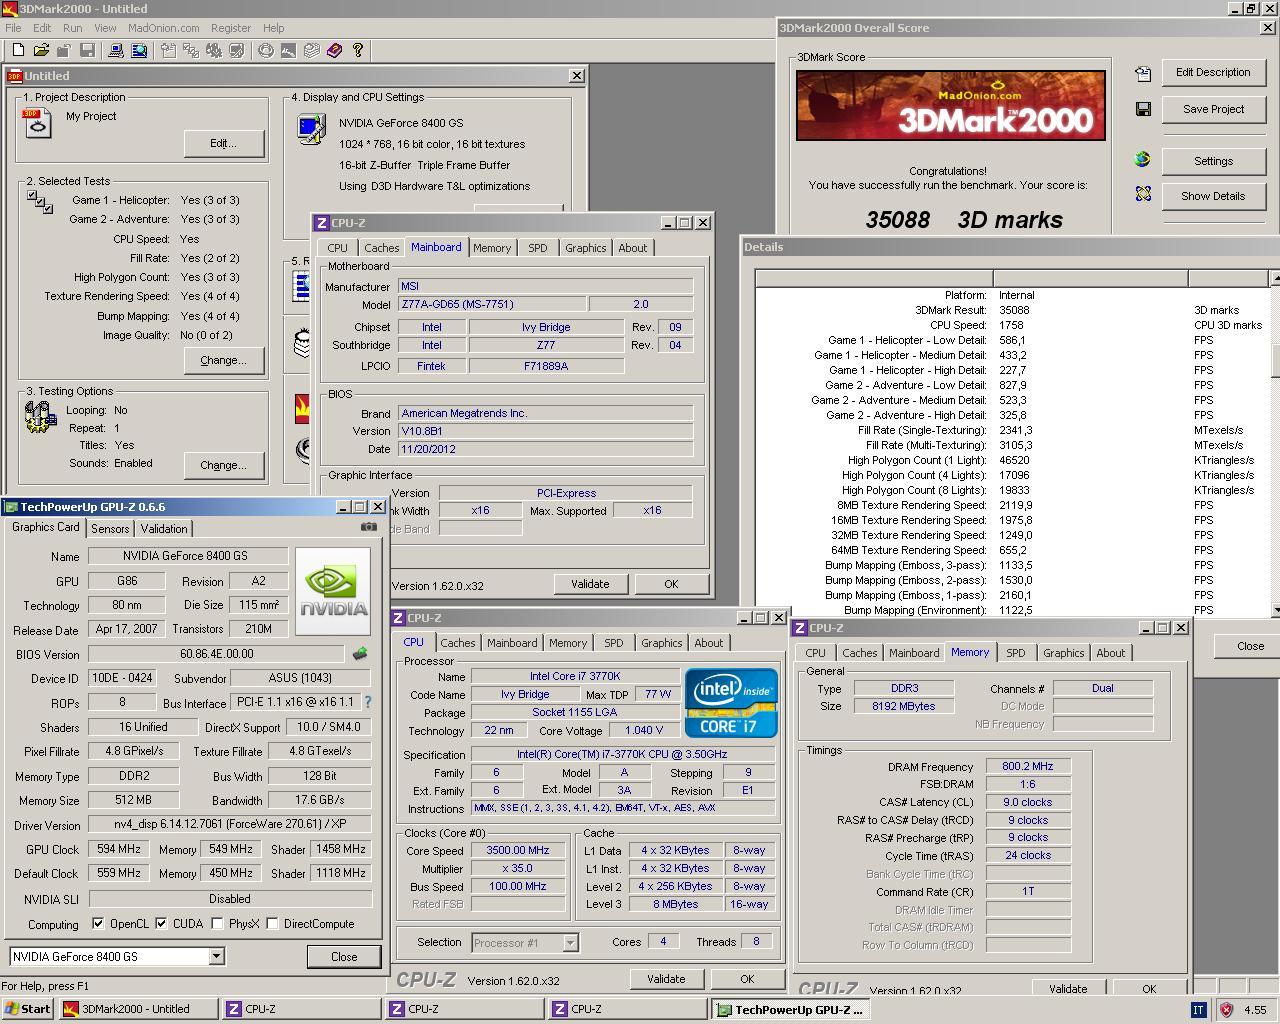Open the Register menu

(230, 28)
